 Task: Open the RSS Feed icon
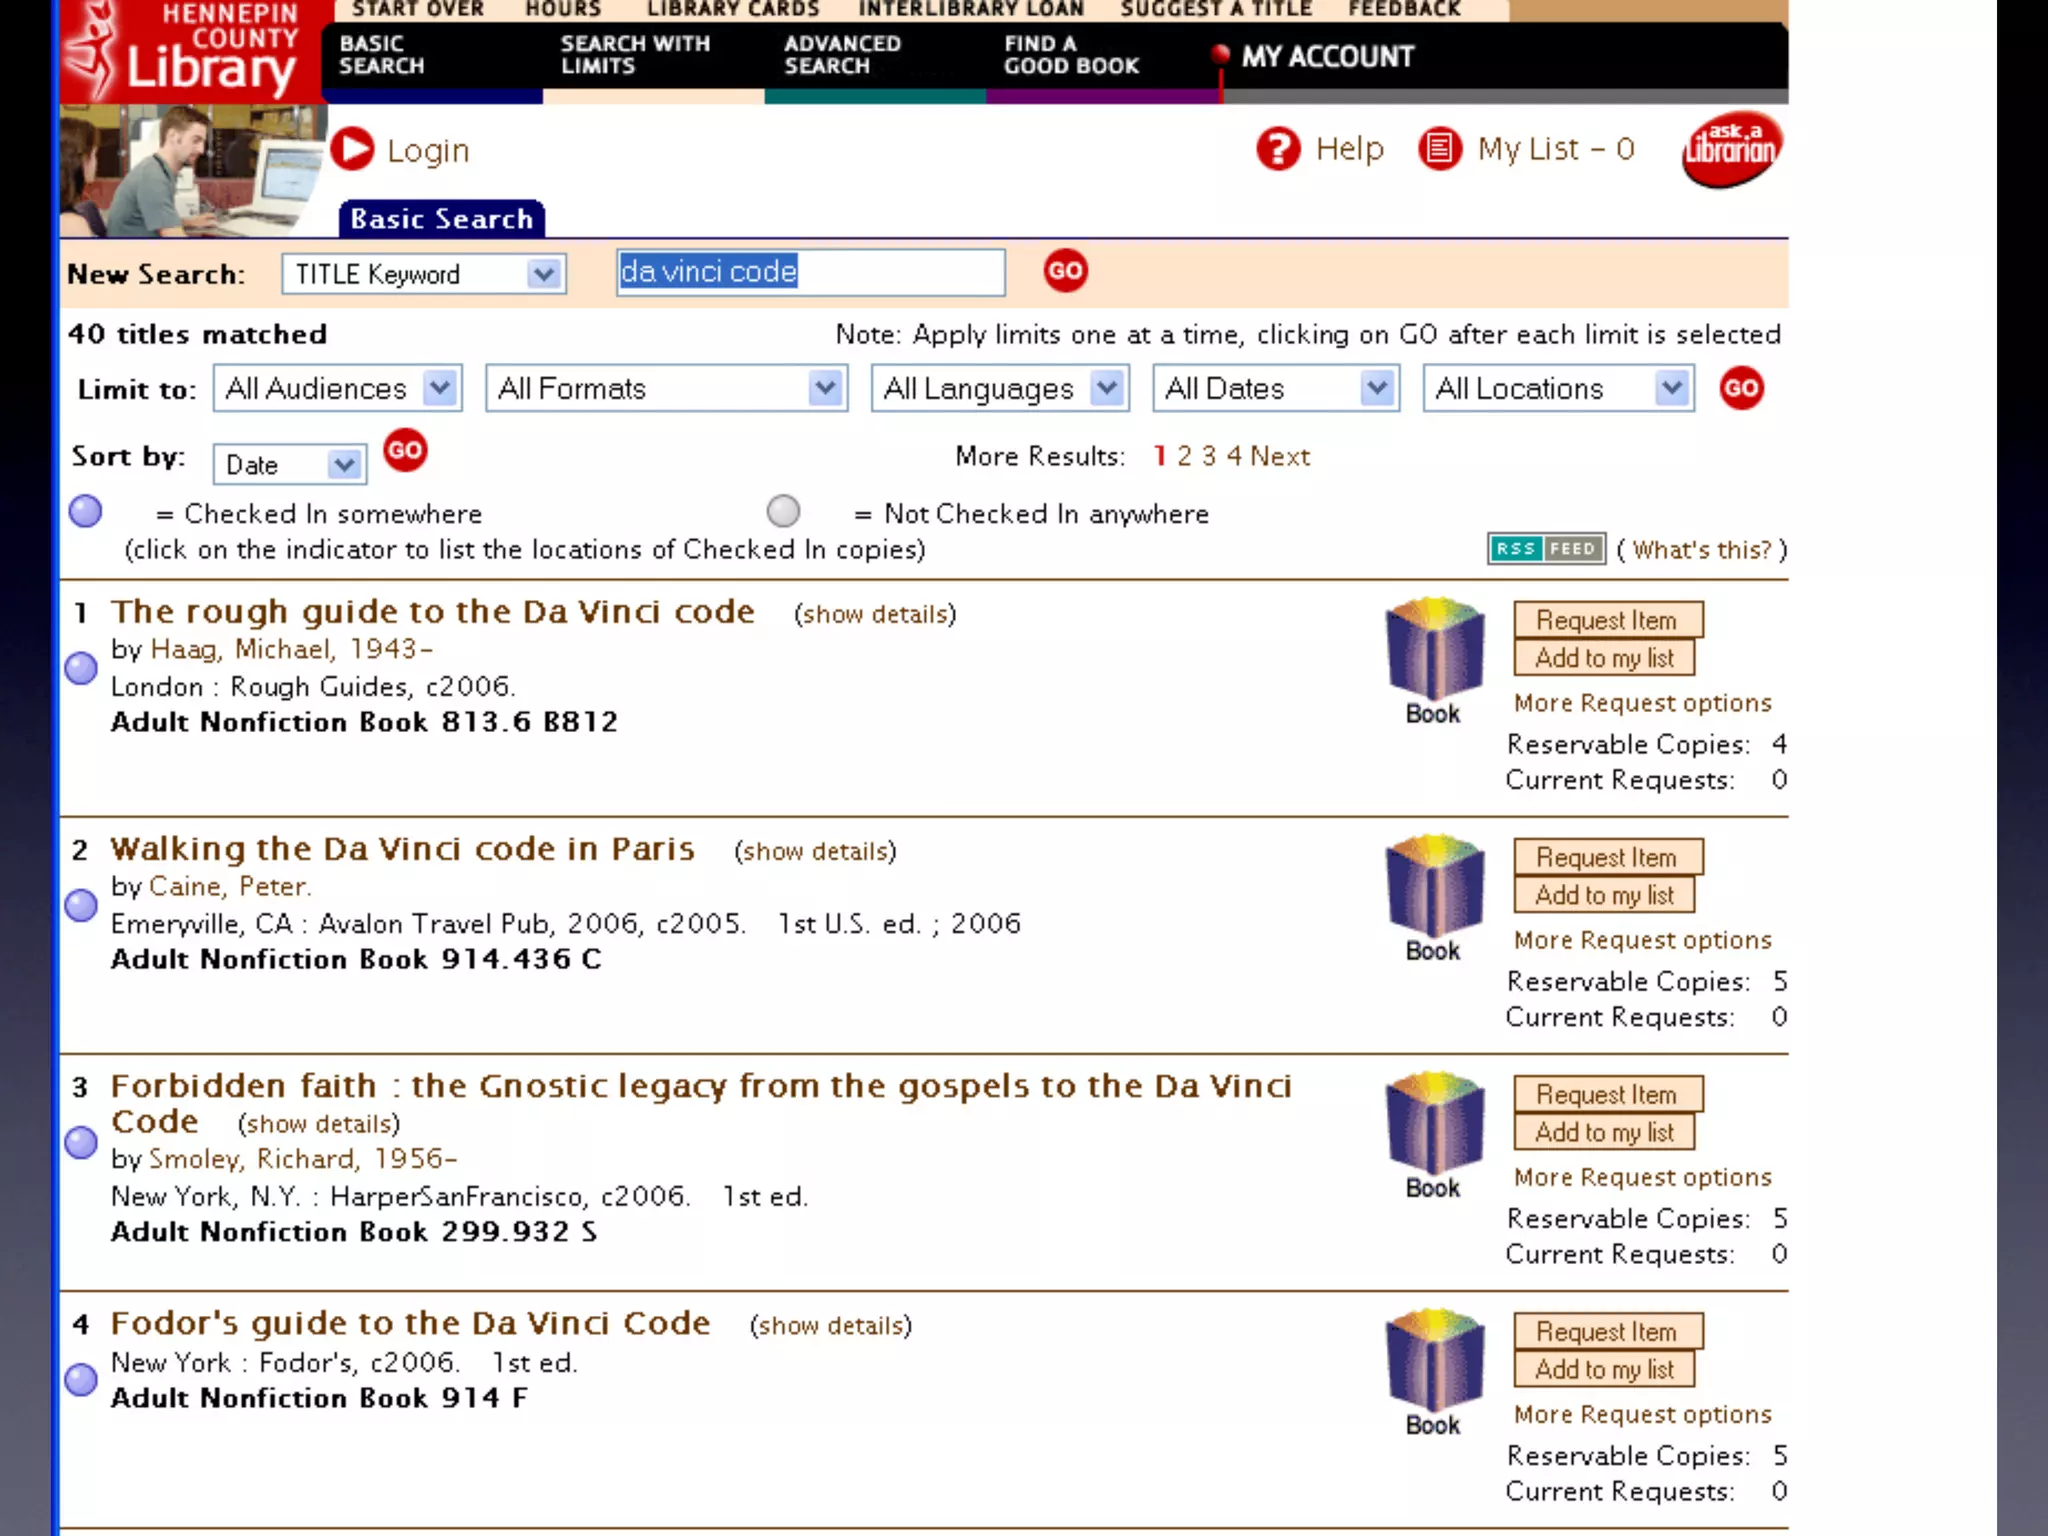click(1546, 549)
